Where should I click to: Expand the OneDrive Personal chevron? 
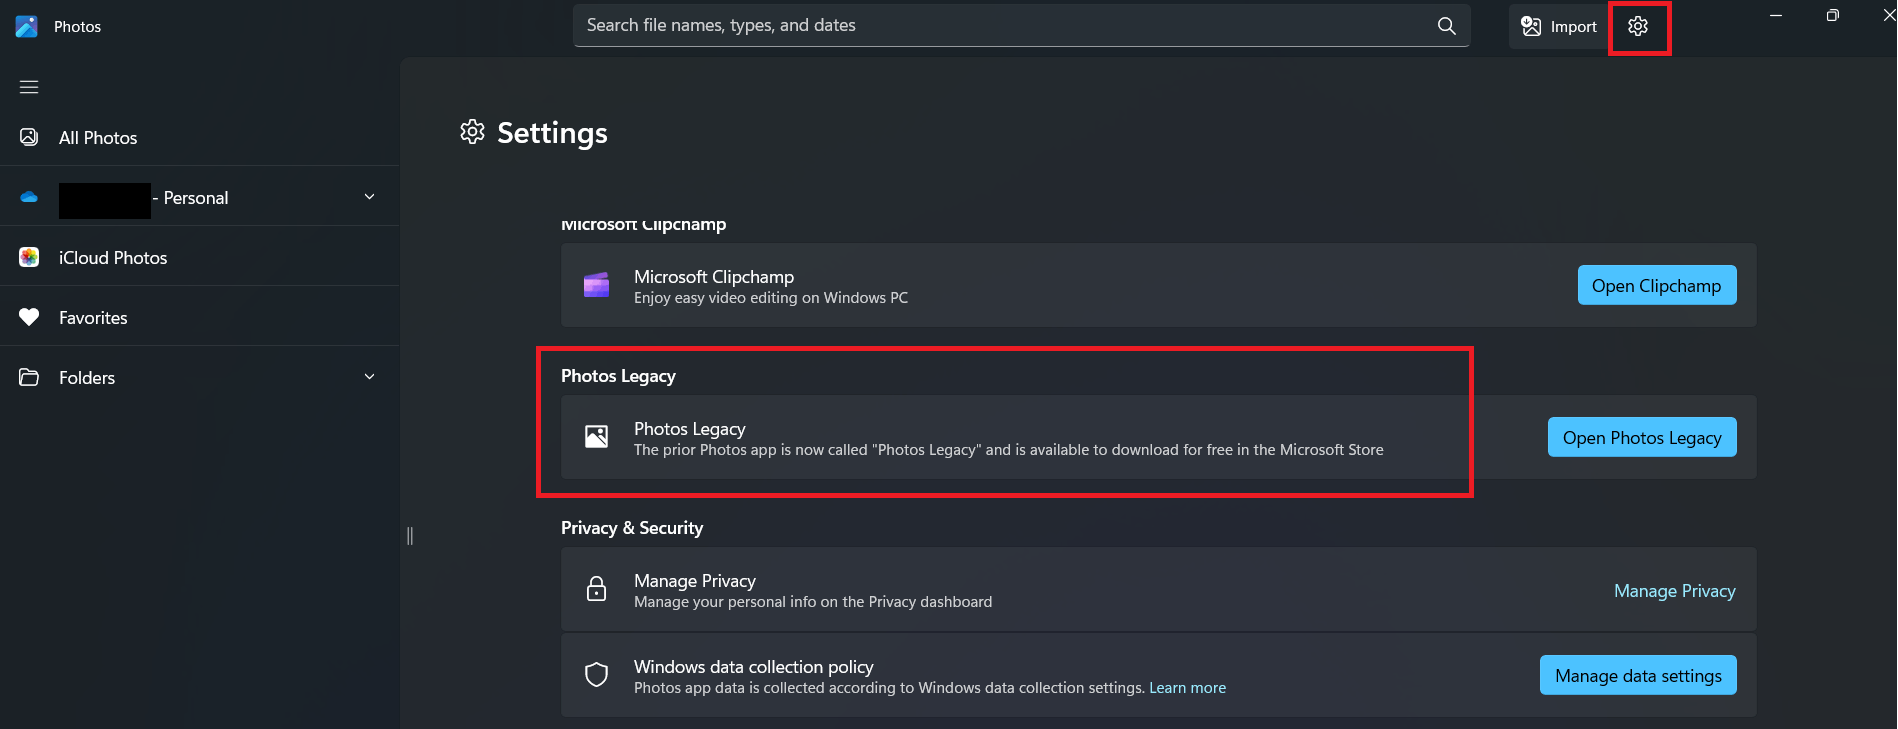click(369, 197)
